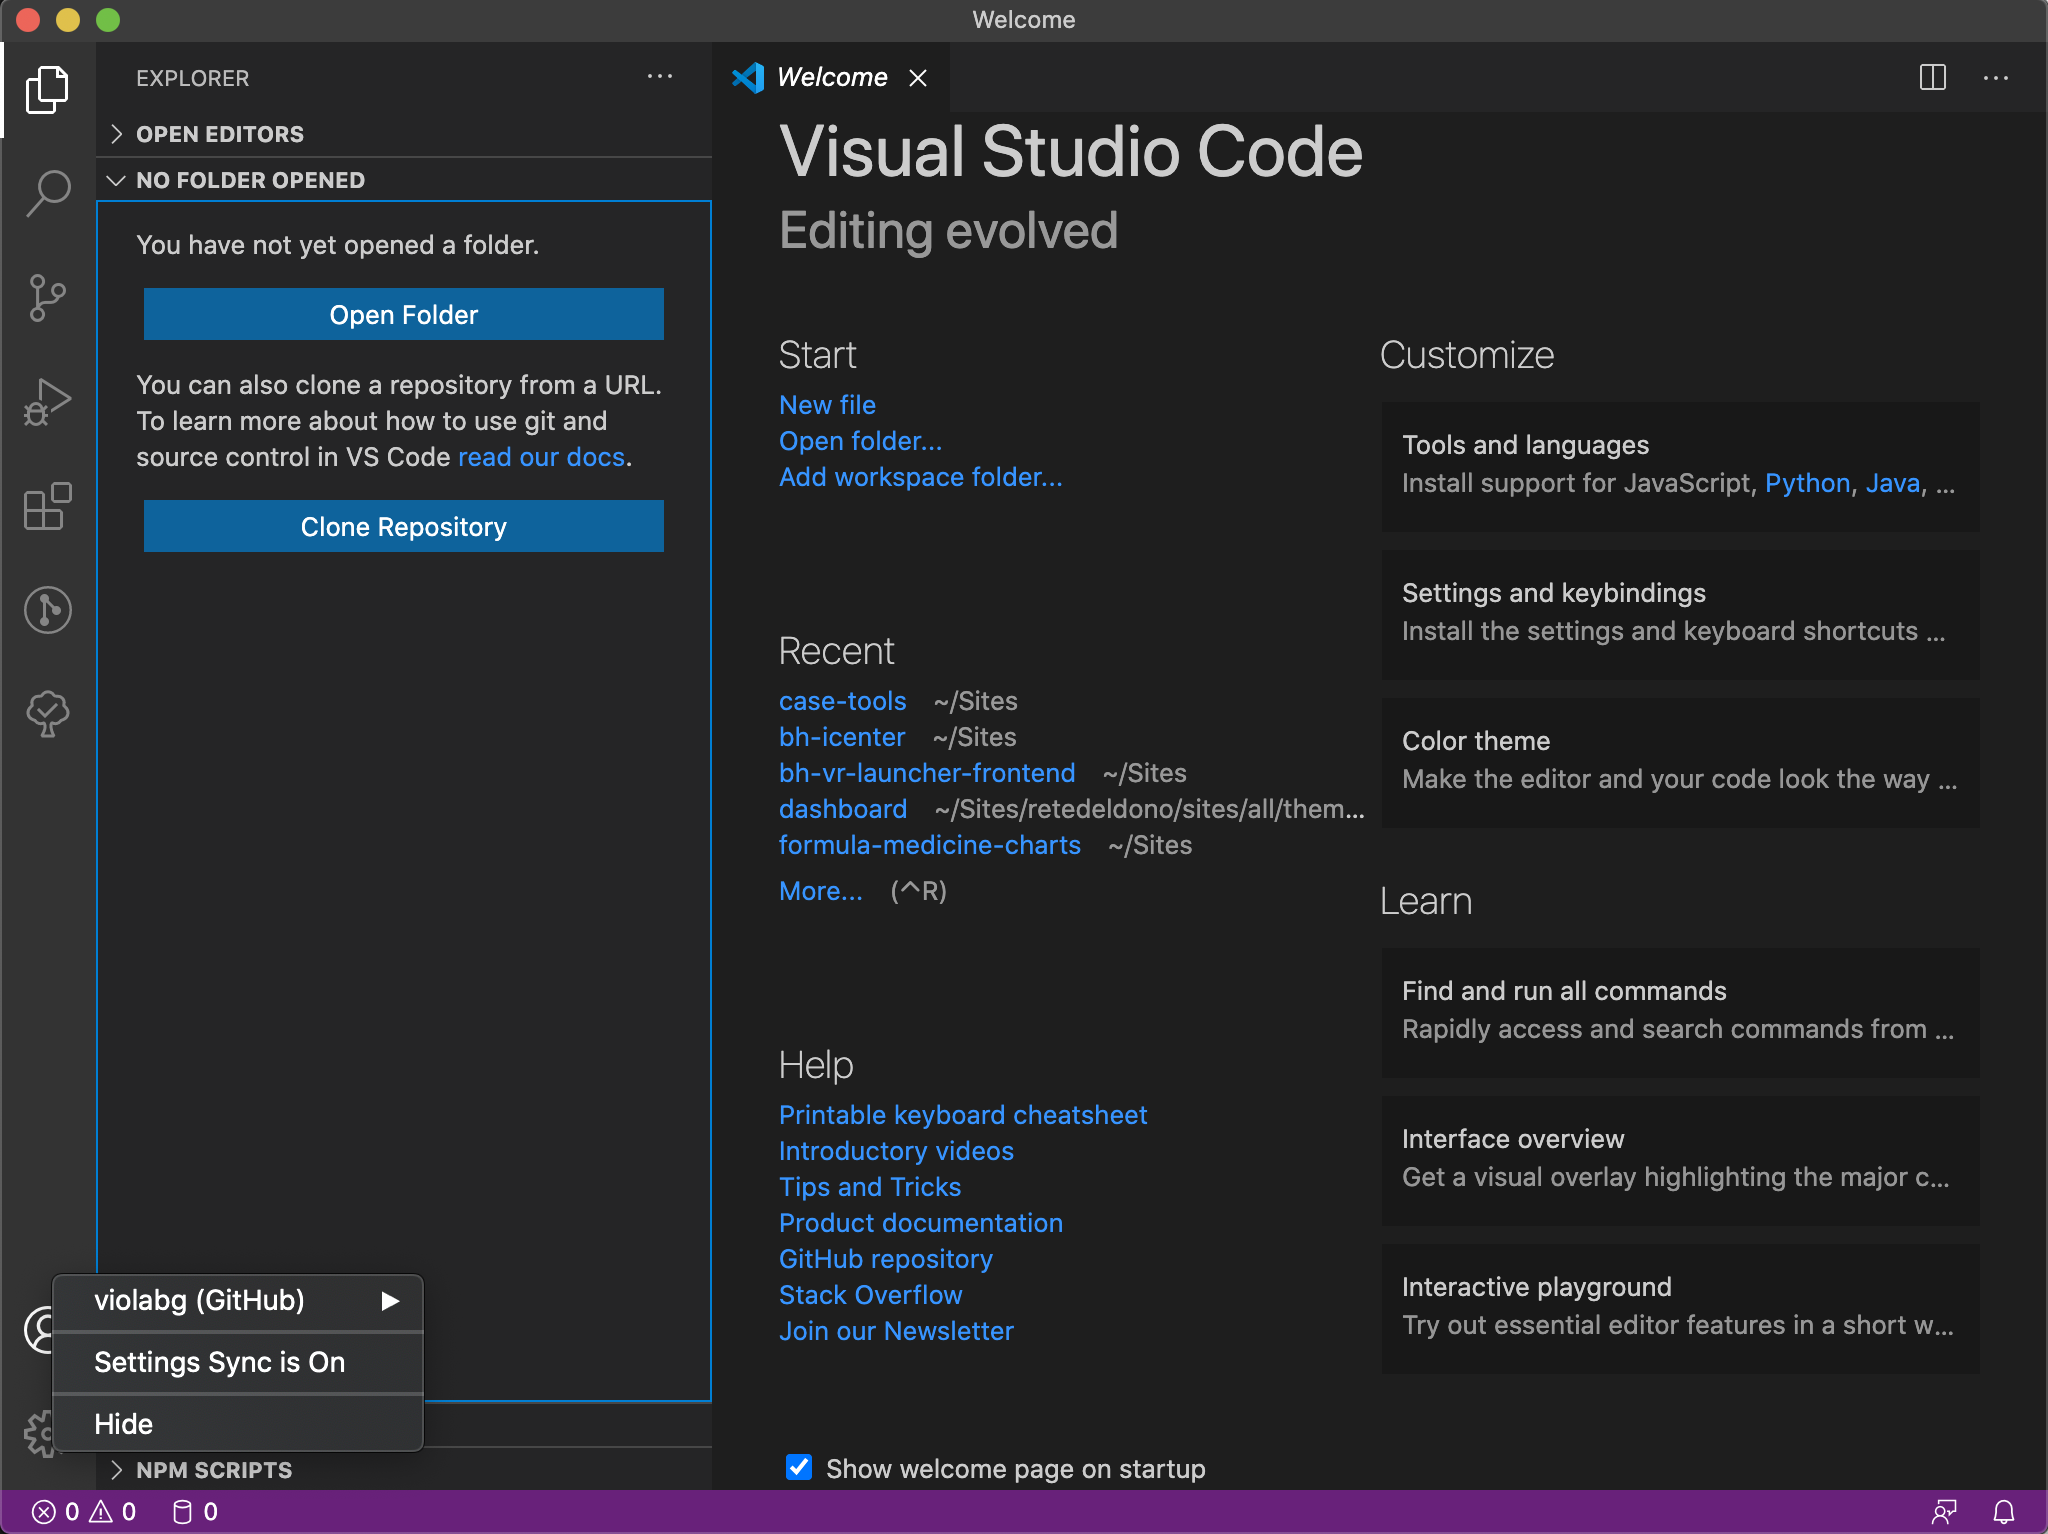Click errors and warnings status indicator
This screenshot has height=1534, width=2048.
pyautogui.click(x=84, y=1511)
